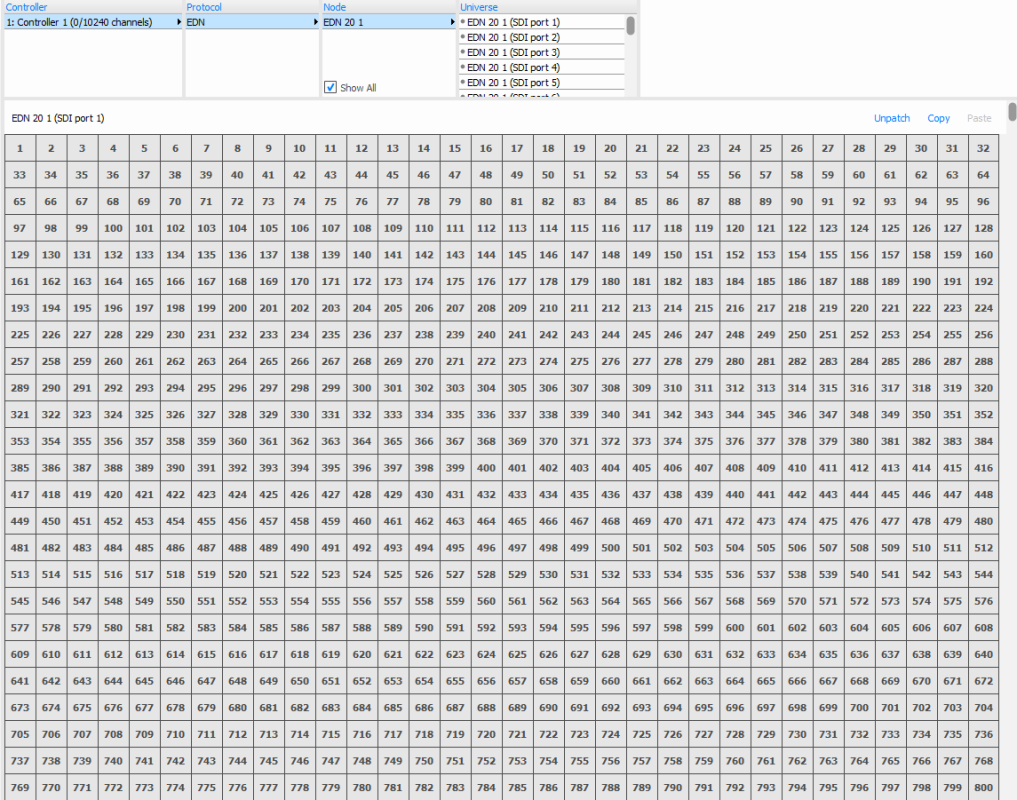Select universe EDN 20 1 (SDI port 5)
The height and width of the screenshot is (800, 1017).
pos(542,82)
